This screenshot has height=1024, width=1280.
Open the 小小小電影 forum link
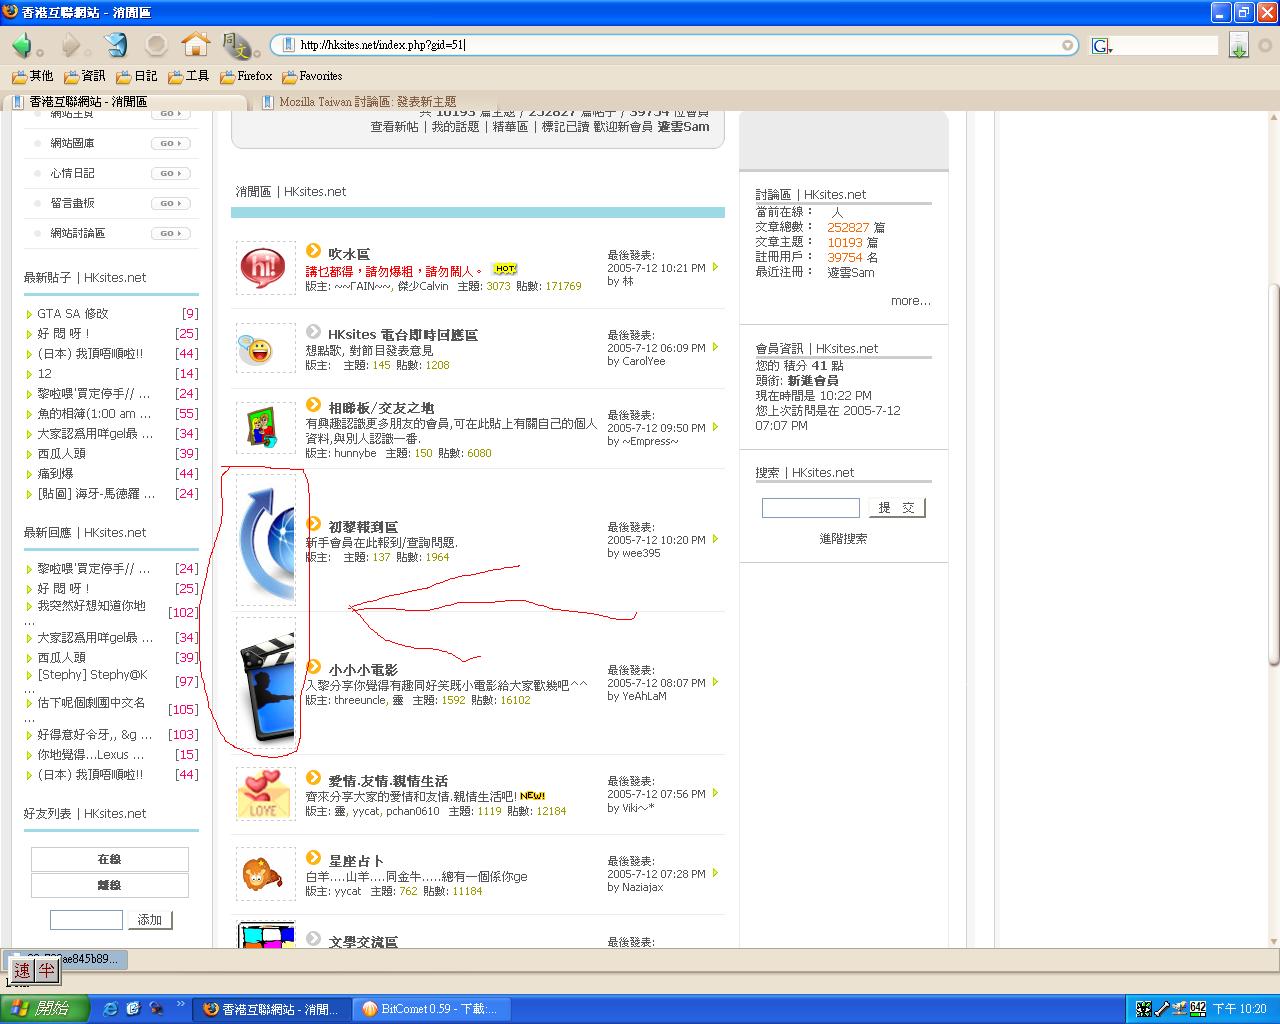(363, 670)
